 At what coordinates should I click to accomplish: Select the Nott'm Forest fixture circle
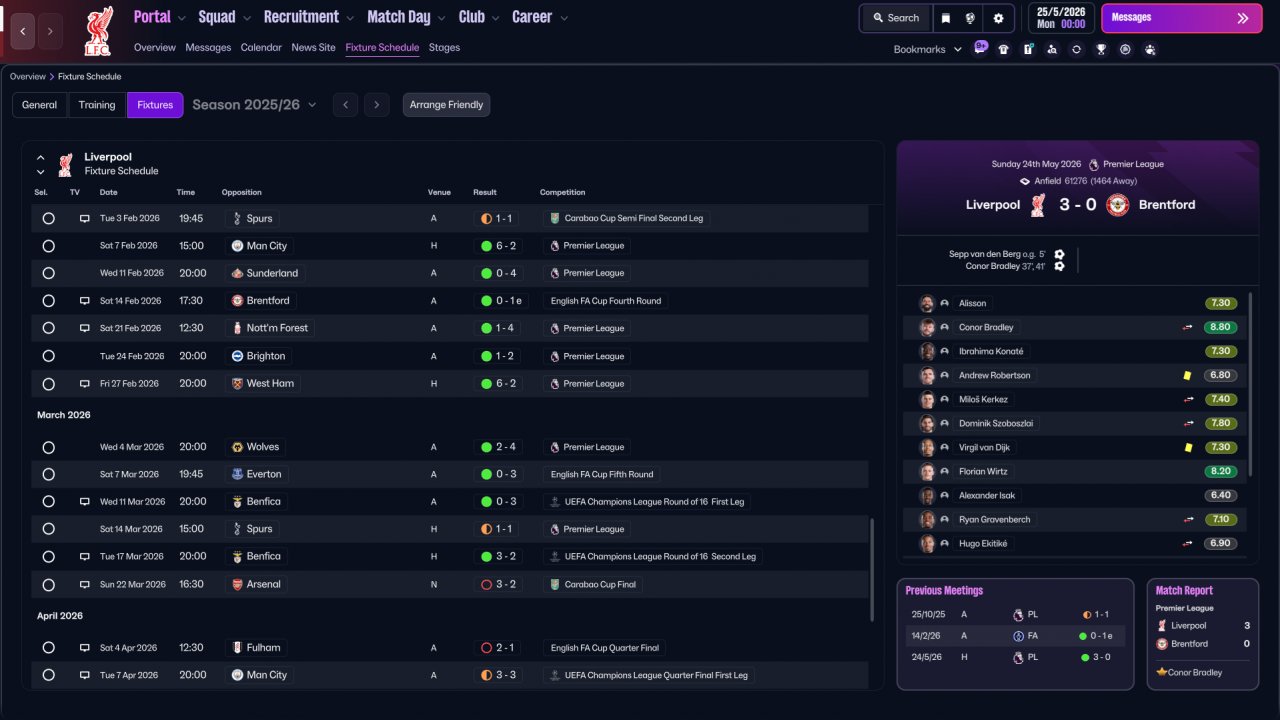(48, 328)
